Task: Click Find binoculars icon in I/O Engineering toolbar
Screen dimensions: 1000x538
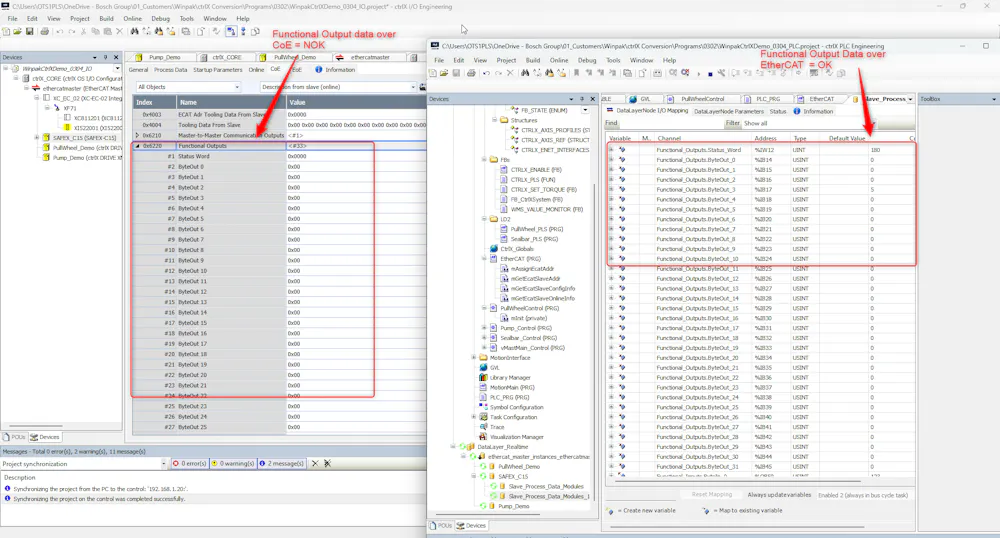Action: [135, 31]
